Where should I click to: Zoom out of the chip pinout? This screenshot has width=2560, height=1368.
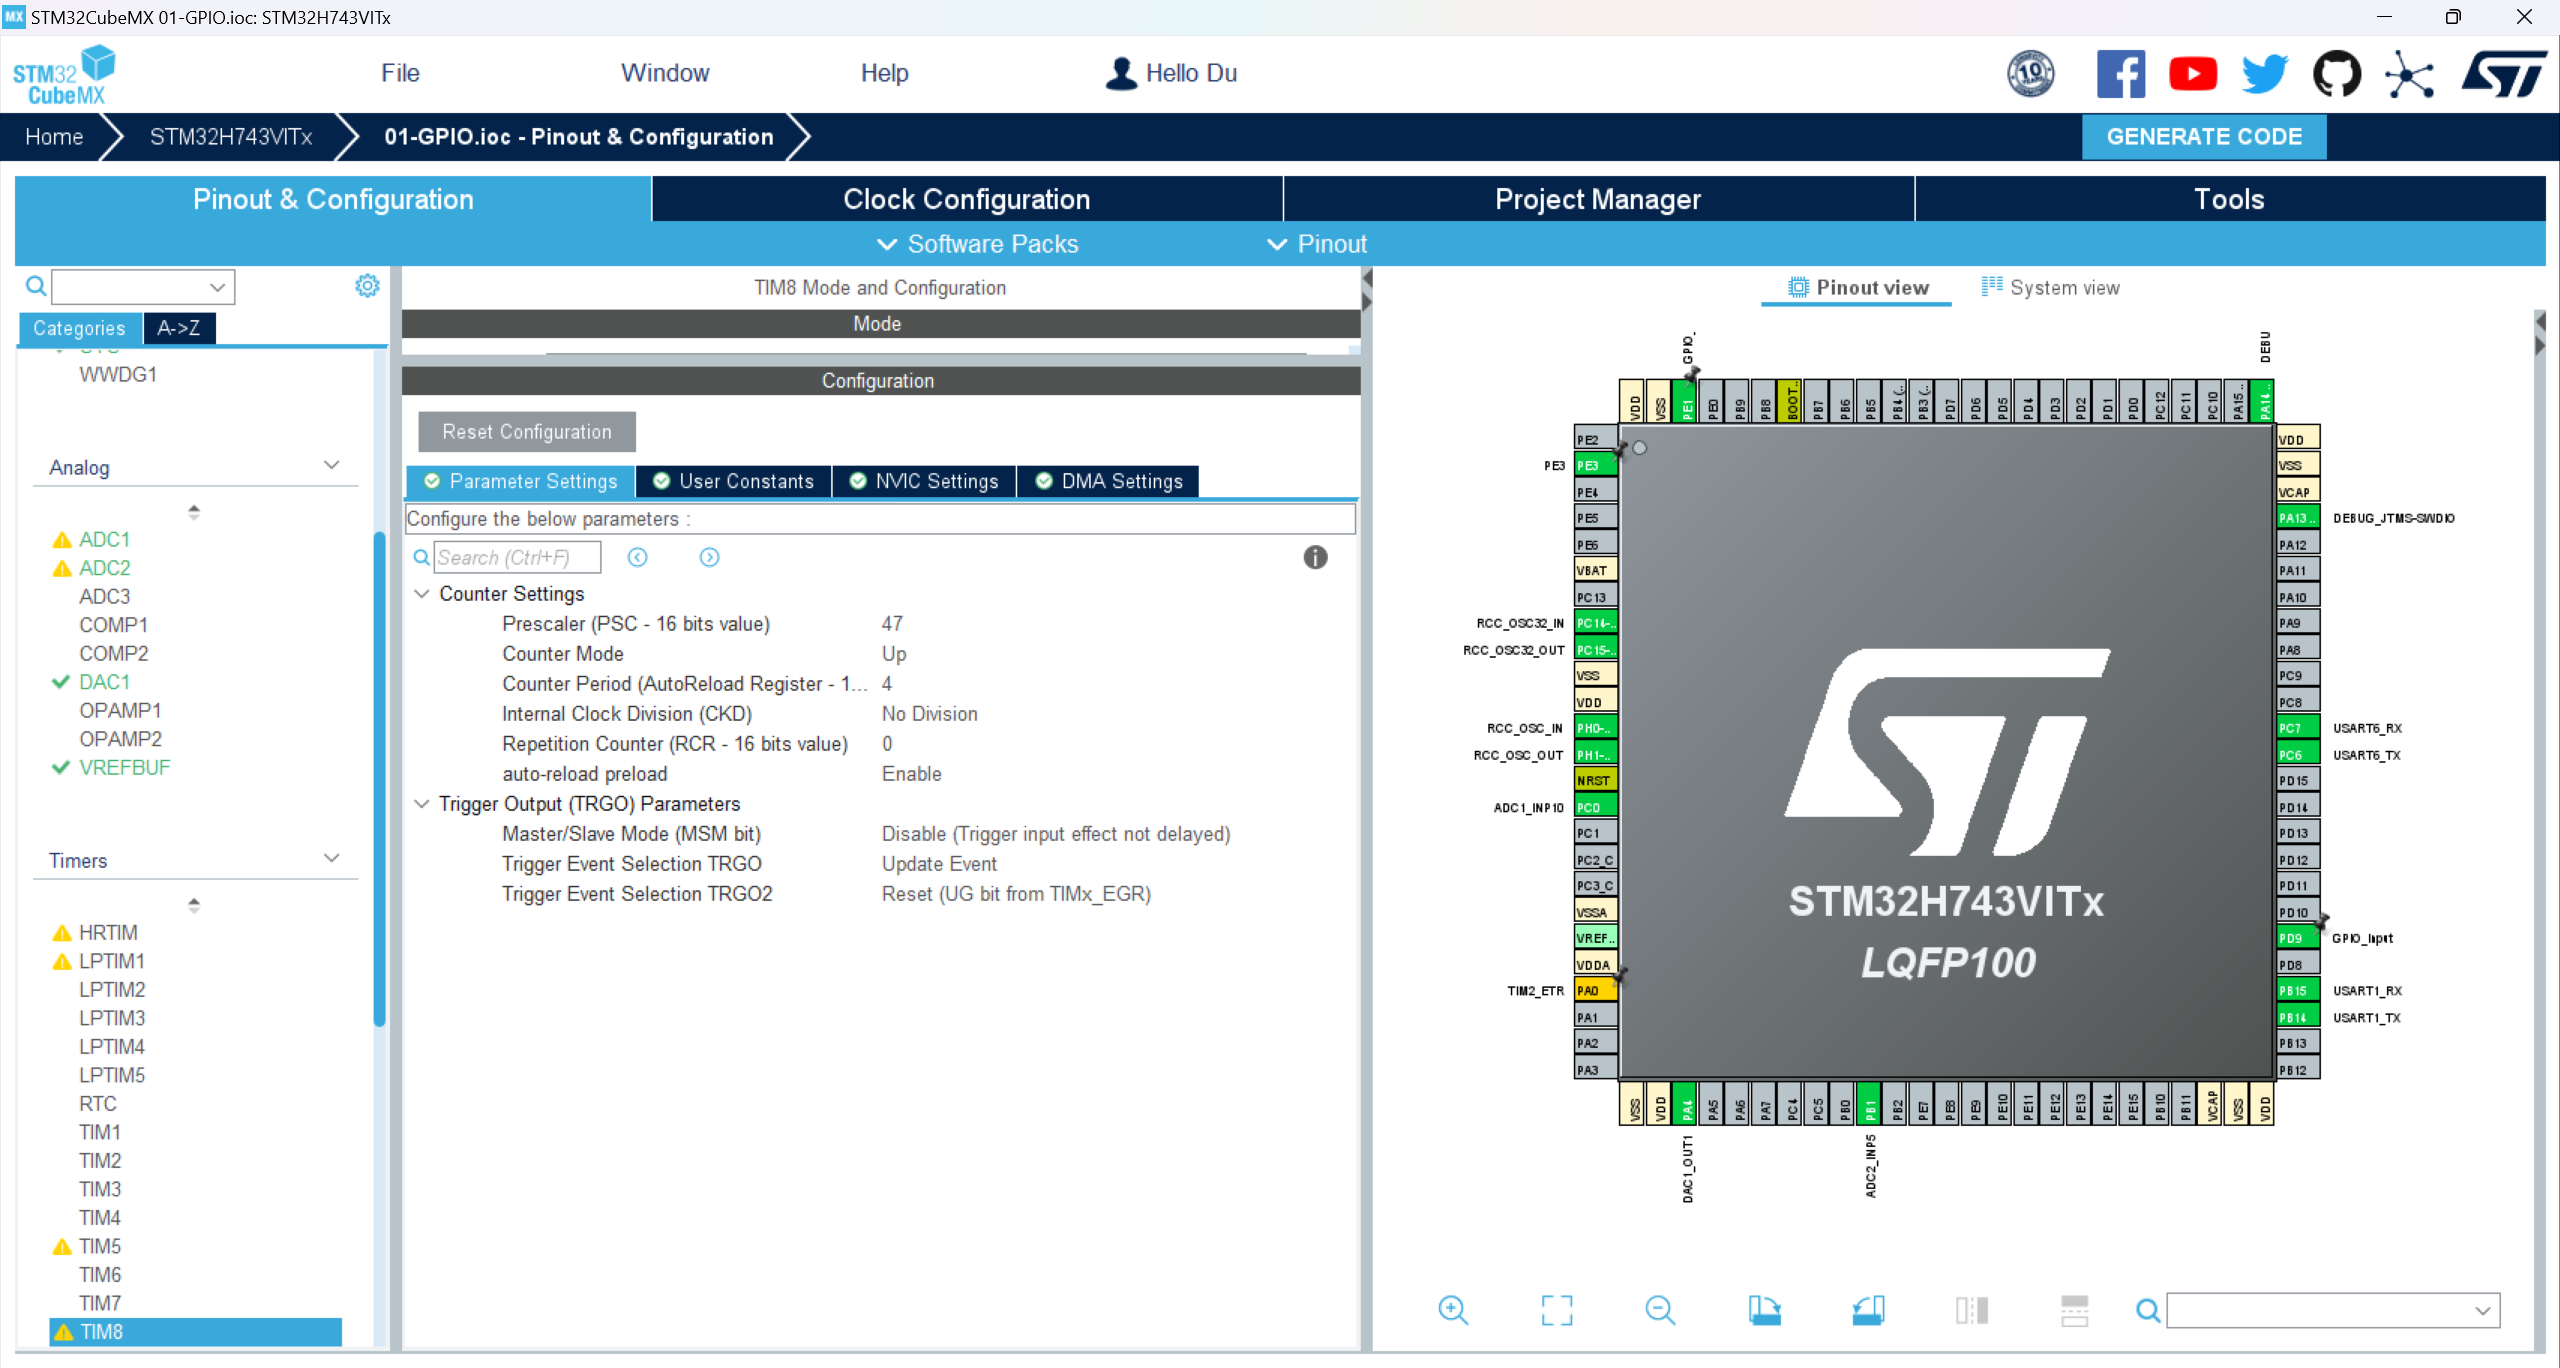[1660, 1310]
